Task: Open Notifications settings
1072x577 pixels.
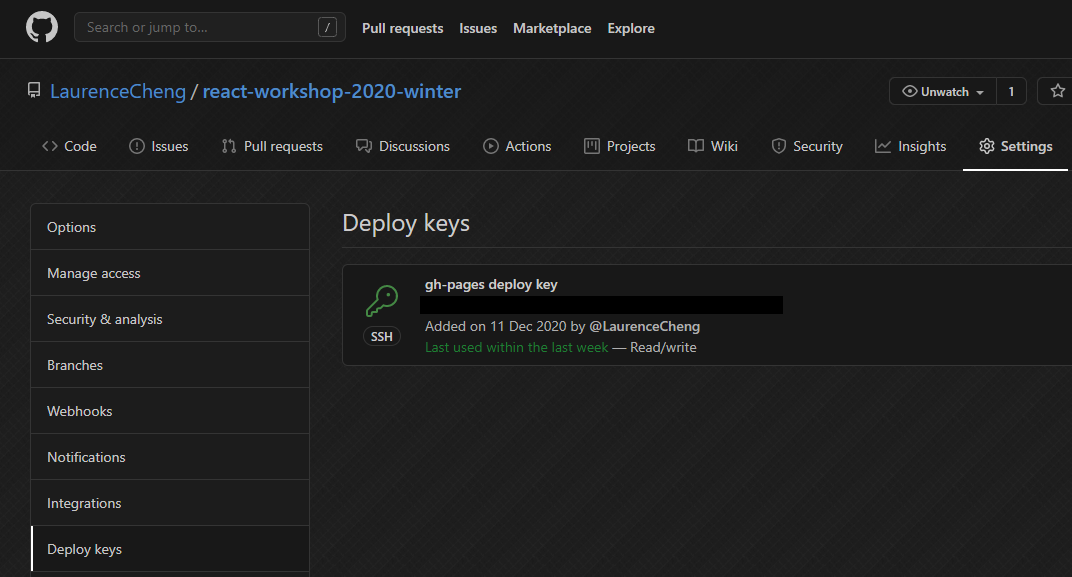Action: [x=170, y=457]
